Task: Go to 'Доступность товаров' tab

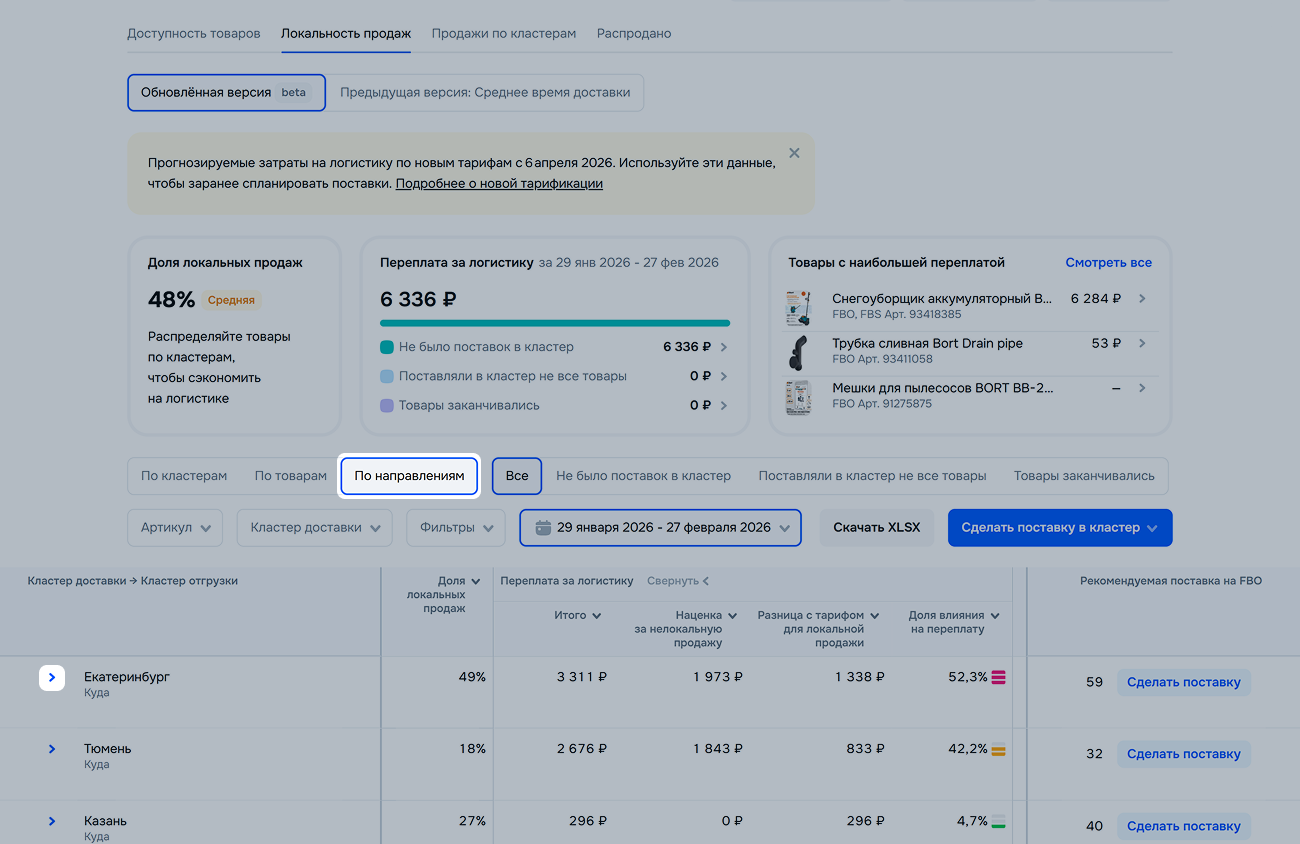Action: pyautogui.click(x=193, y=34)
